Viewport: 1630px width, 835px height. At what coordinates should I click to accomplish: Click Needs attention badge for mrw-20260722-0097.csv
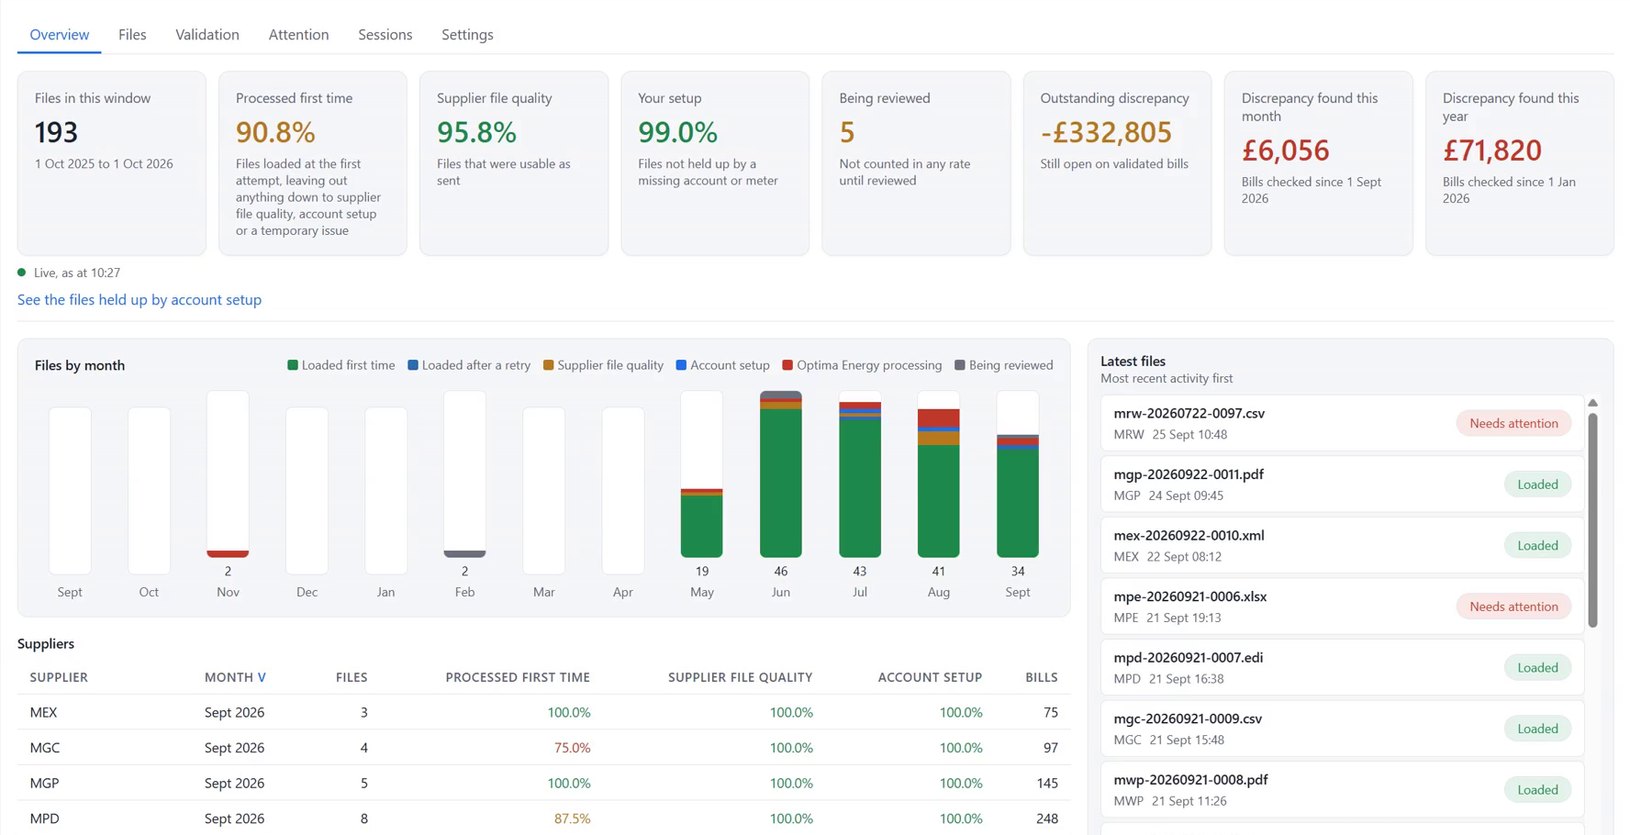(x=1514, y=423)
